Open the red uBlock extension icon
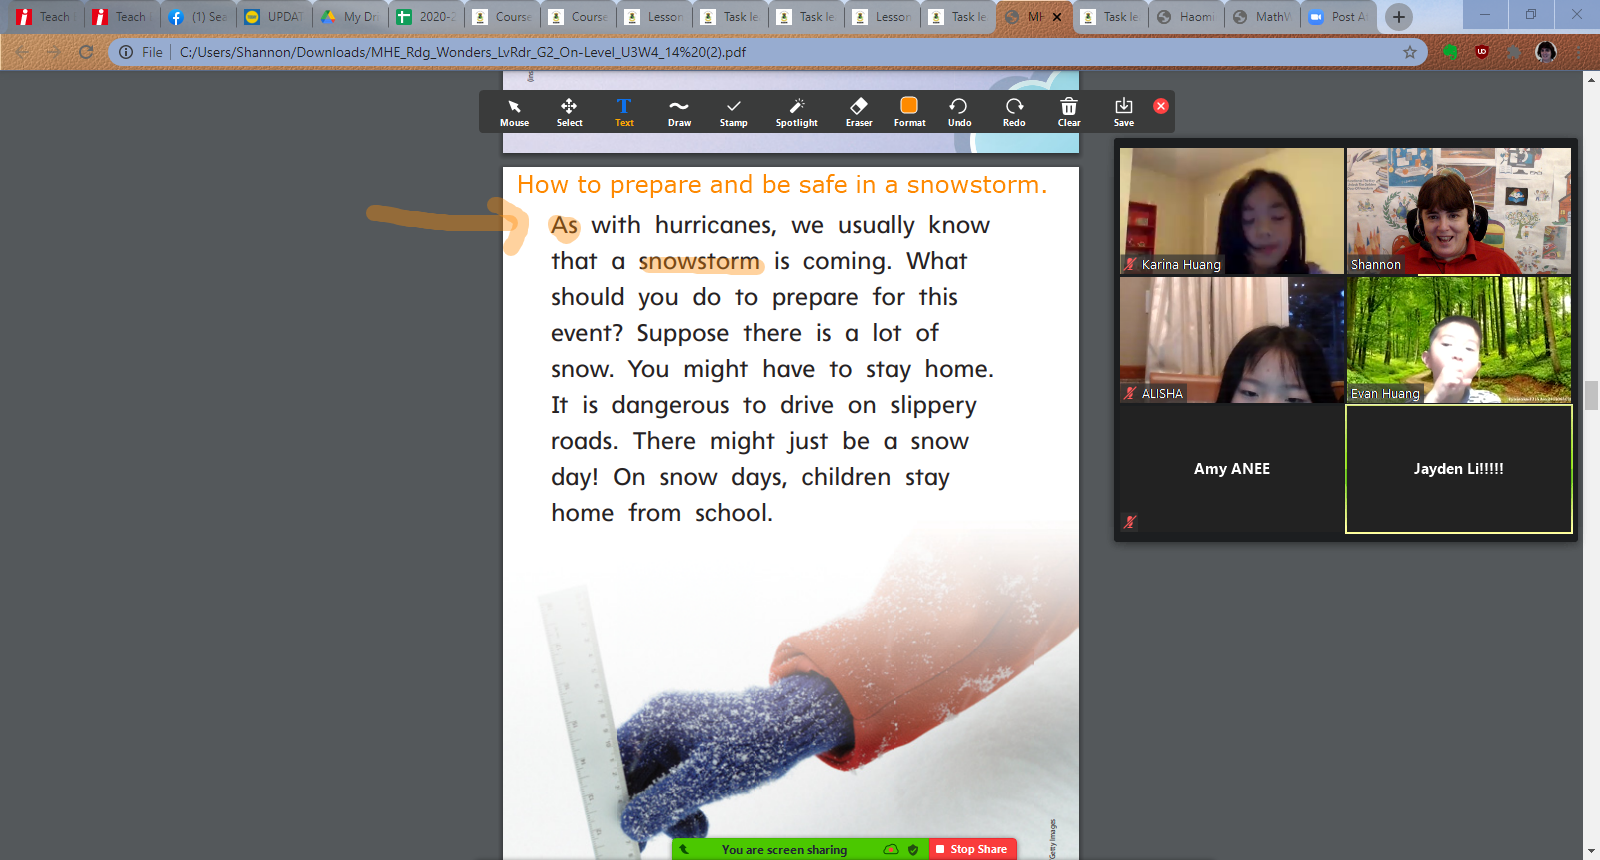Viewport: 1600px width, 860px height. [1482, 52]
